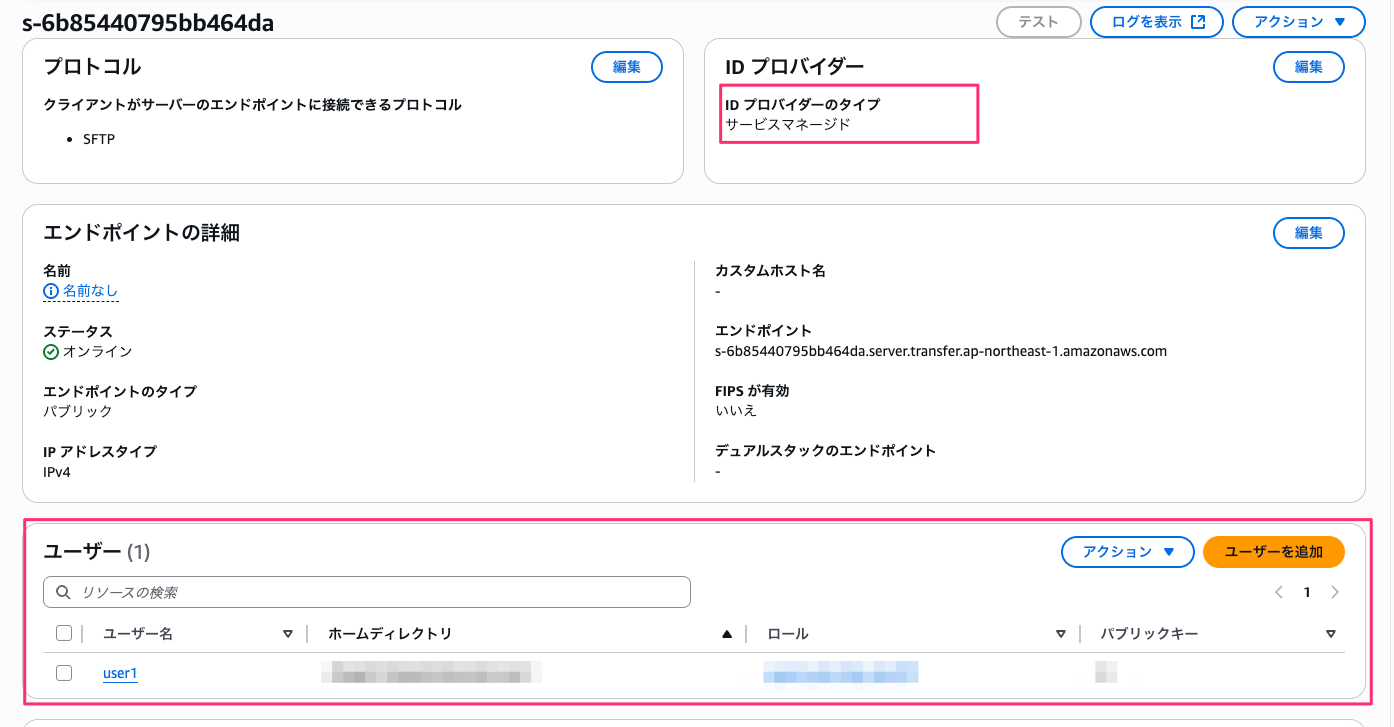This screenshot has width=1394, height=727.
Task: Open the ユーザー section アクション dropdown
Action: click(1127, 552)
